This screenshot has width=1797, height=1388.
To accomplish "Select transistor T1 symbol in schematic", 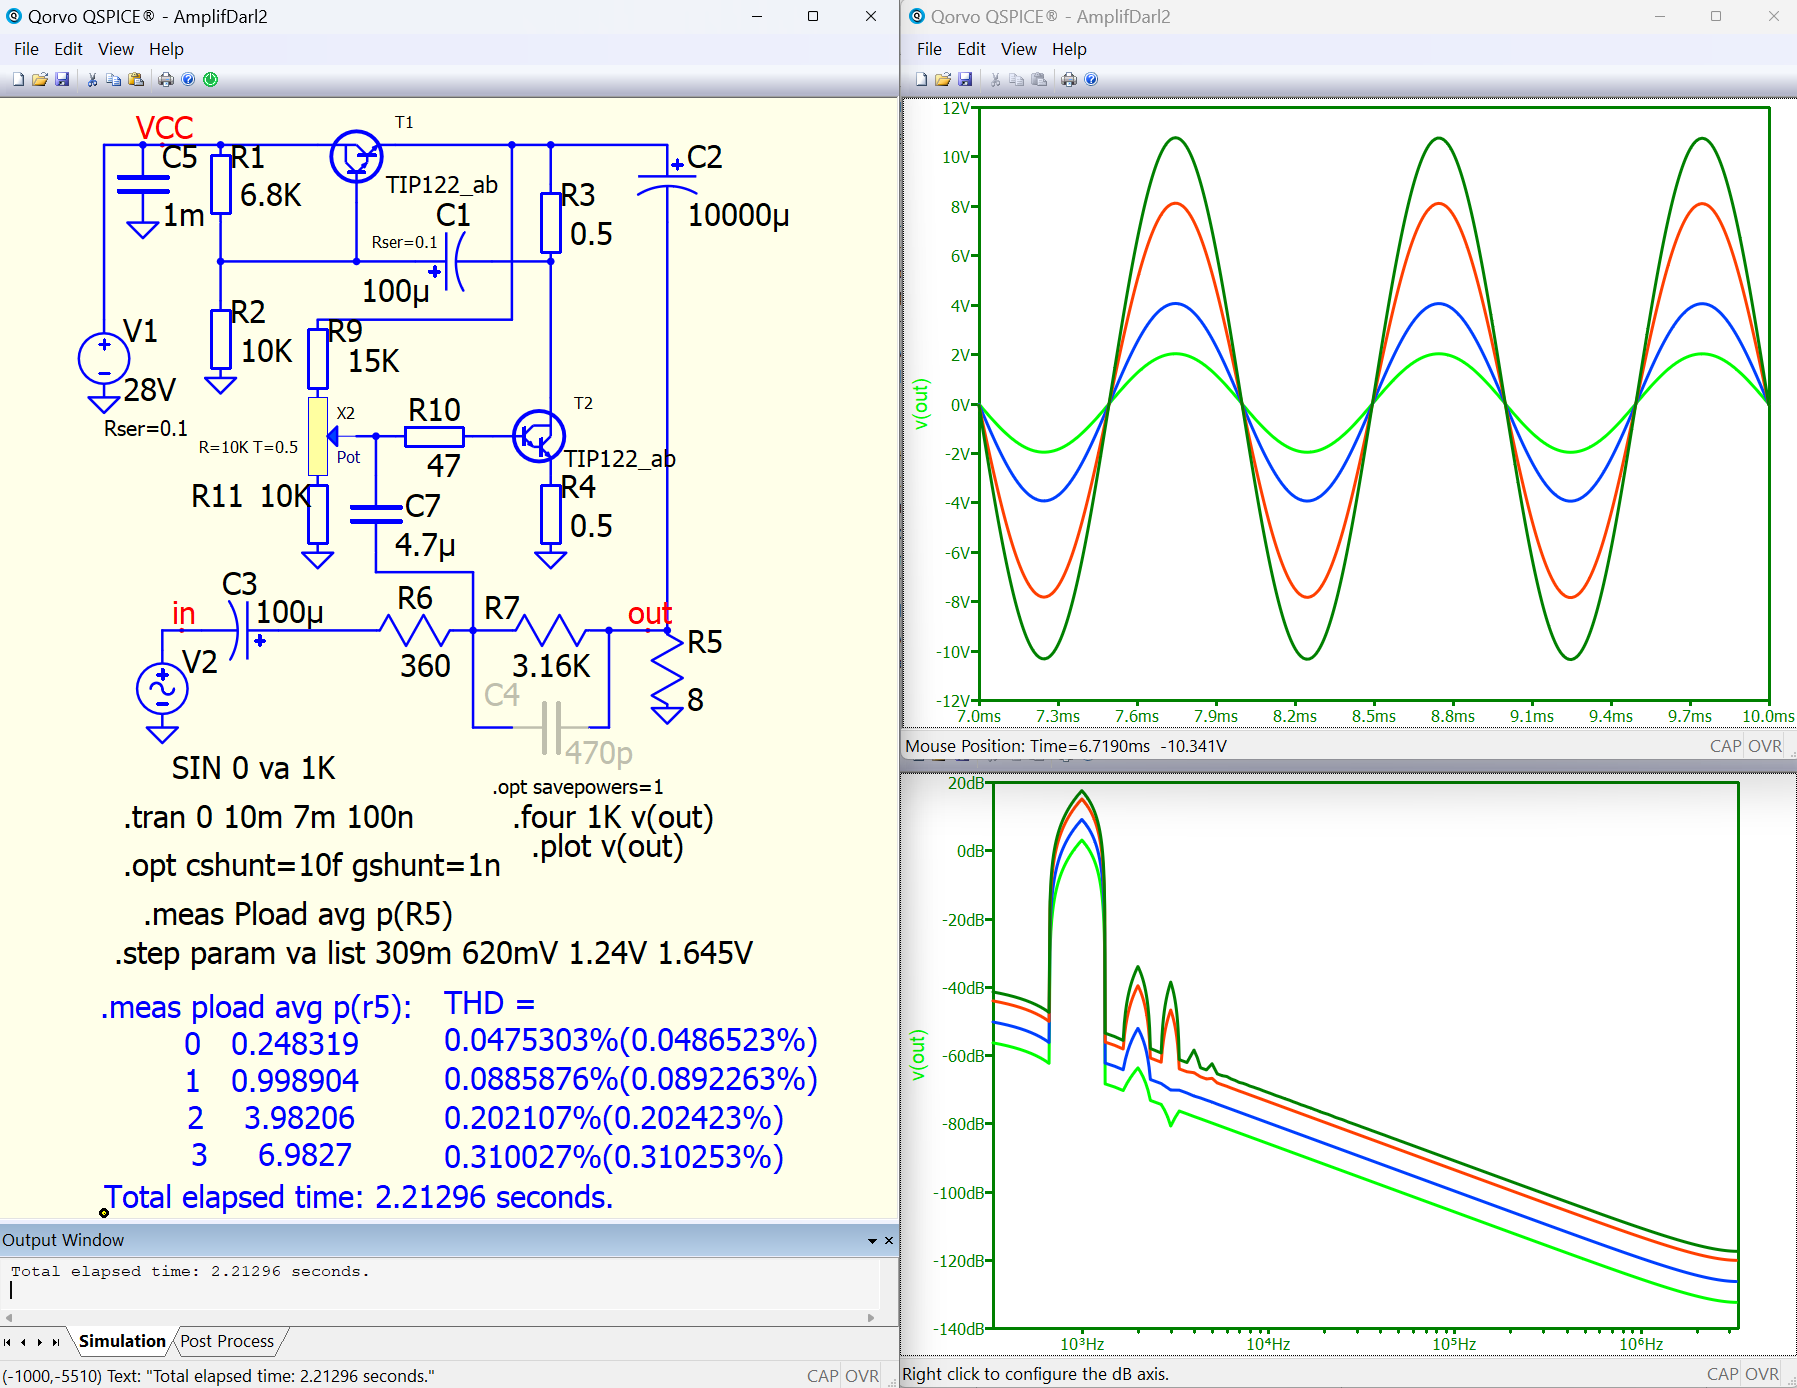I will click(356, 157).
